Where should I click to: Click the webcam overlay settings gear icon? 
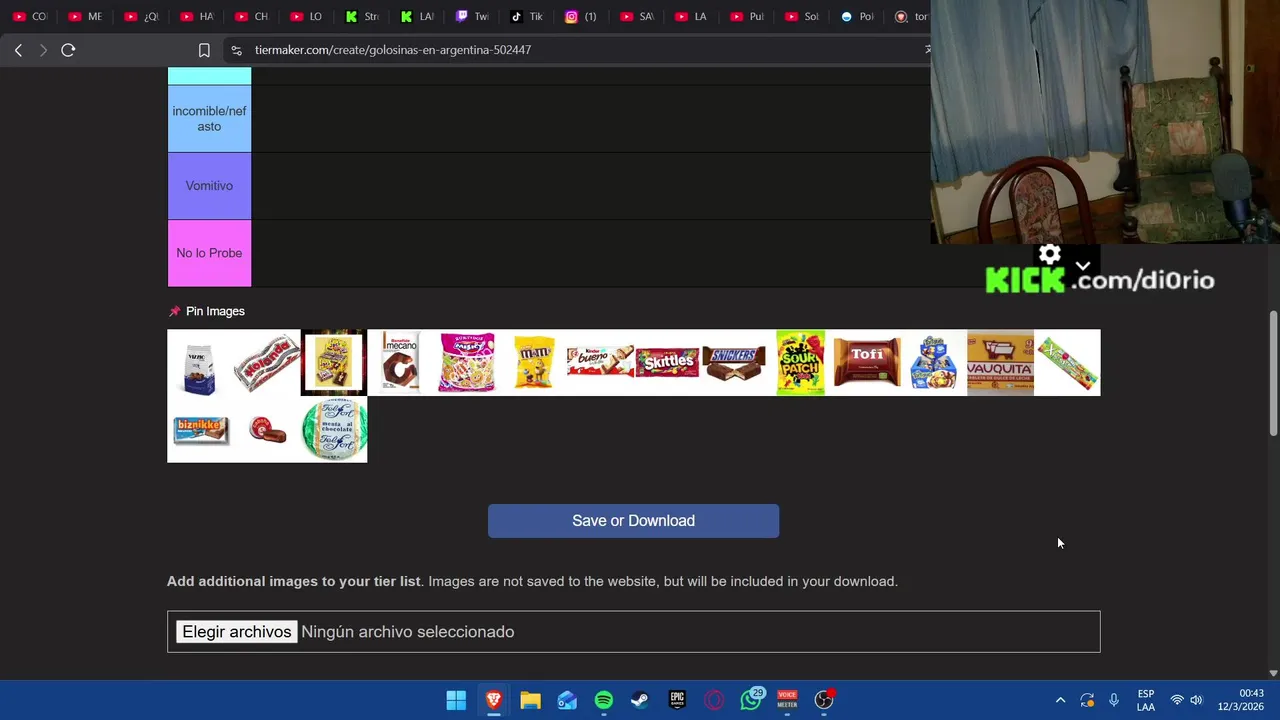(x=1049, y=255)
